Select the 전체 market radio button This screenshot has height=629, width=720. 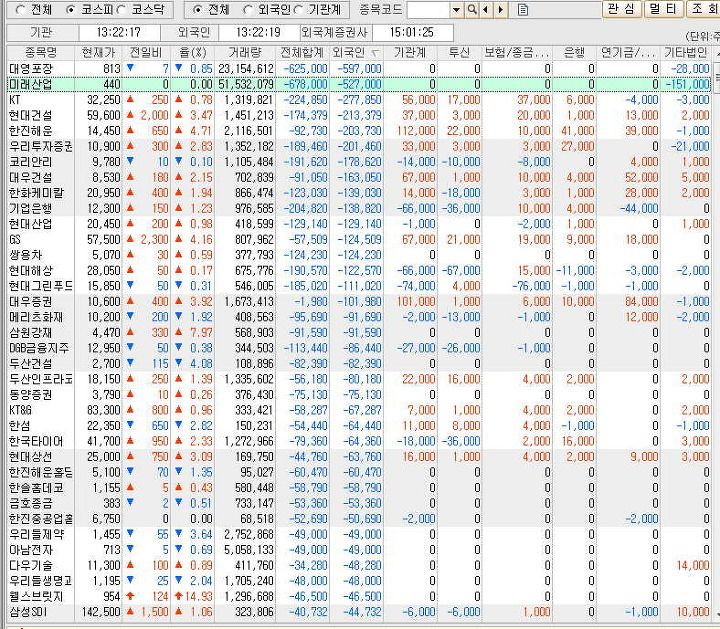click(21, 10)
